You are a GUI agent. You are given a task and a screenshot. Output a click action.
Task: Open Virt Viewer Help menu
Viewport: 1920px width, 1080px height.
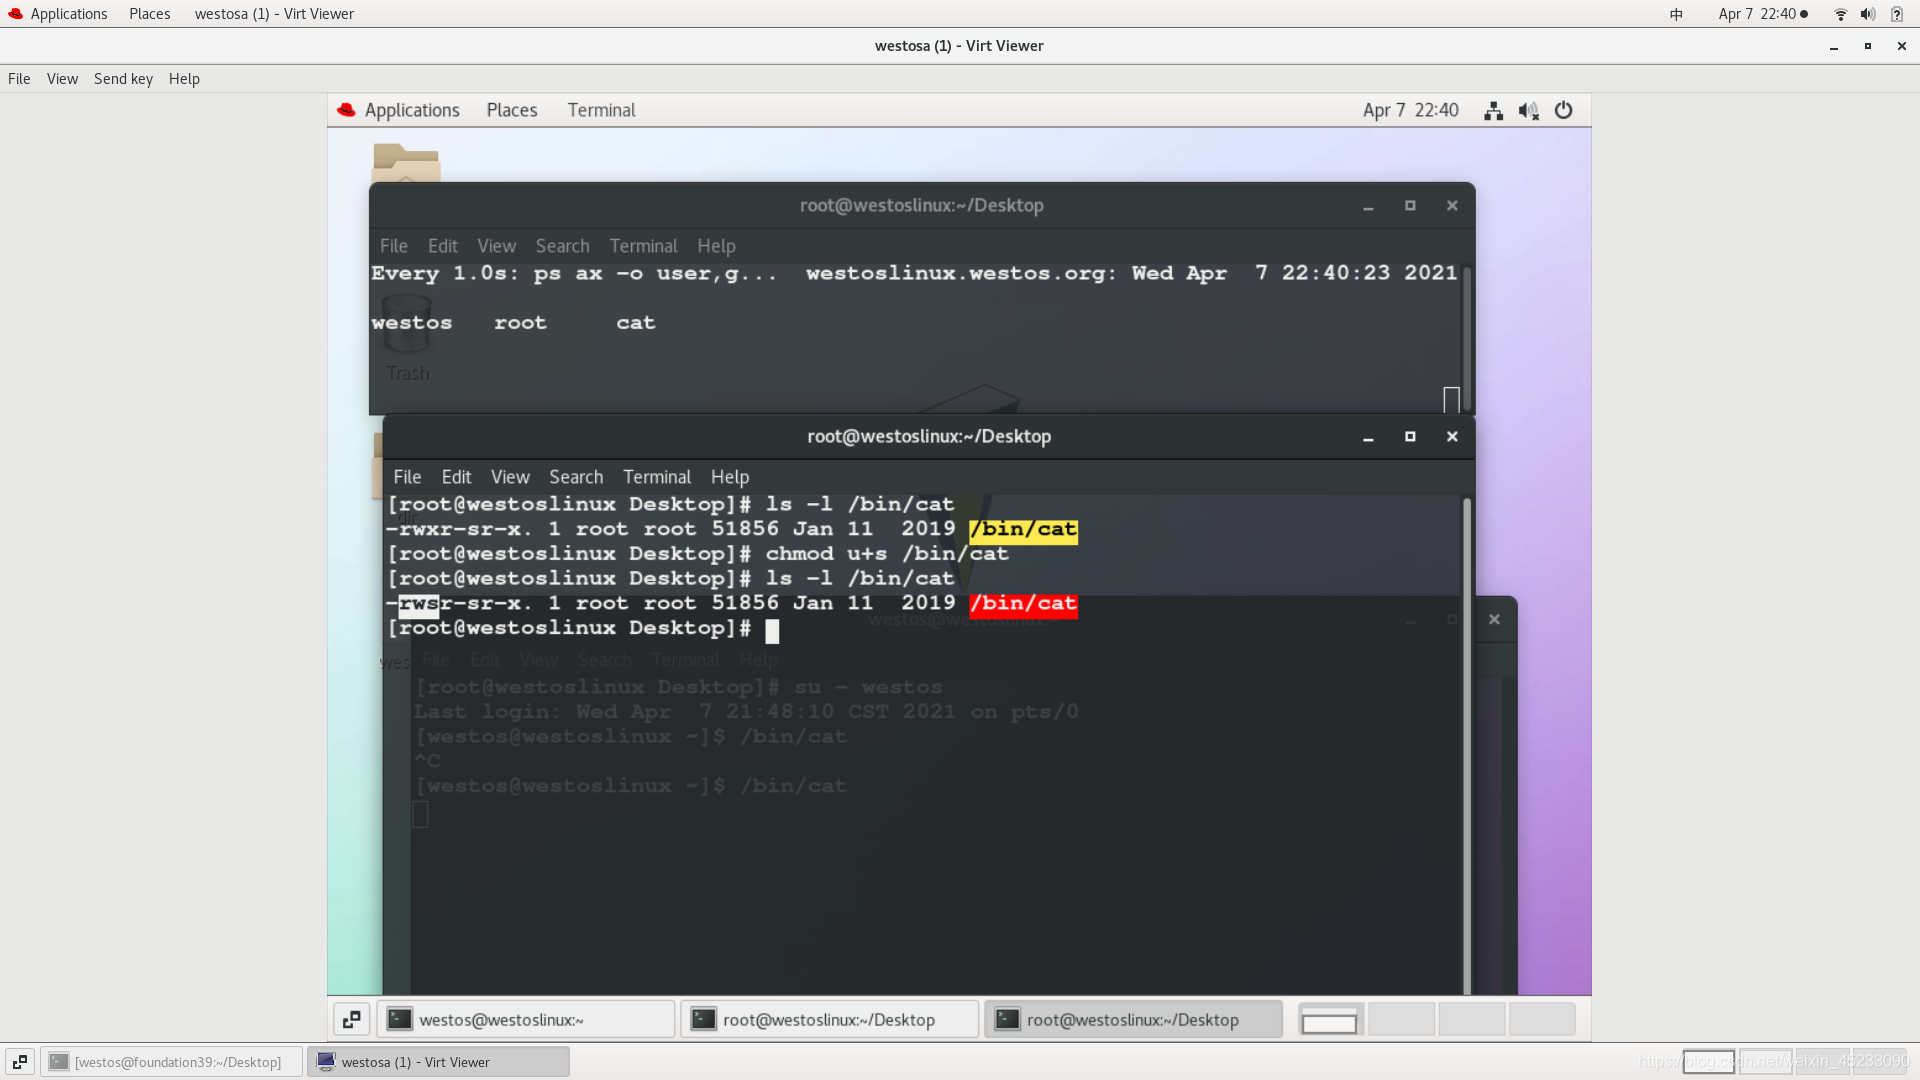[184, 79]
